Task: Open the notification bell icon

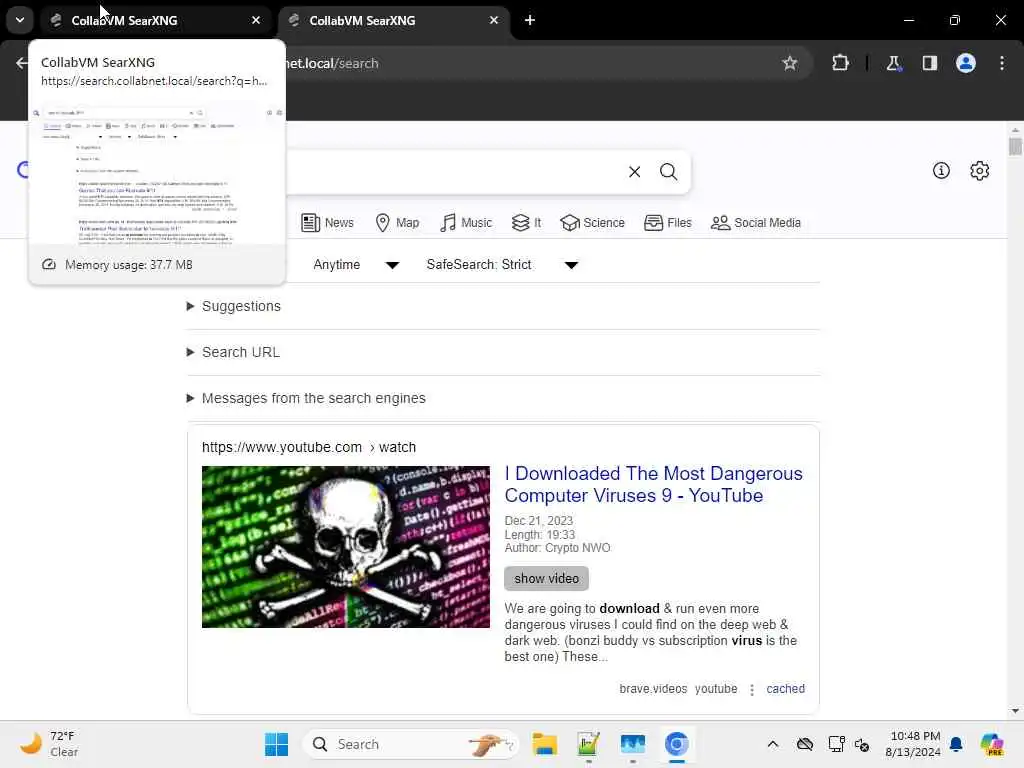Action: tap(956, 744)
